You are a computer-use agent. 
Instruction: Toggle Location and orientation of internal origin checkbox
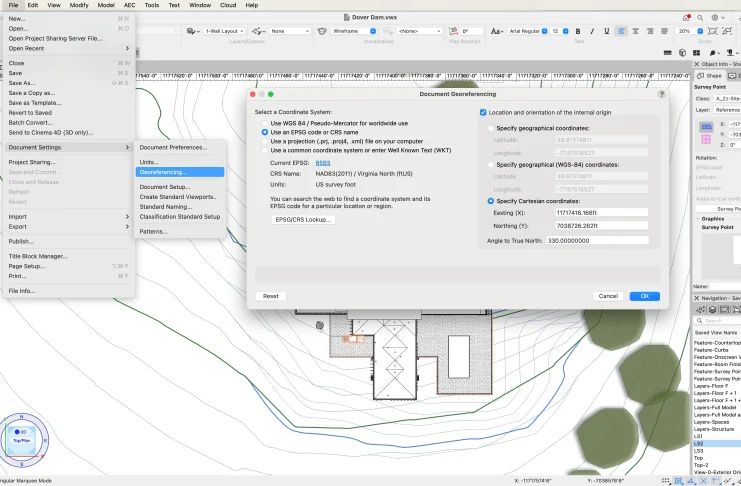[484, 112]
